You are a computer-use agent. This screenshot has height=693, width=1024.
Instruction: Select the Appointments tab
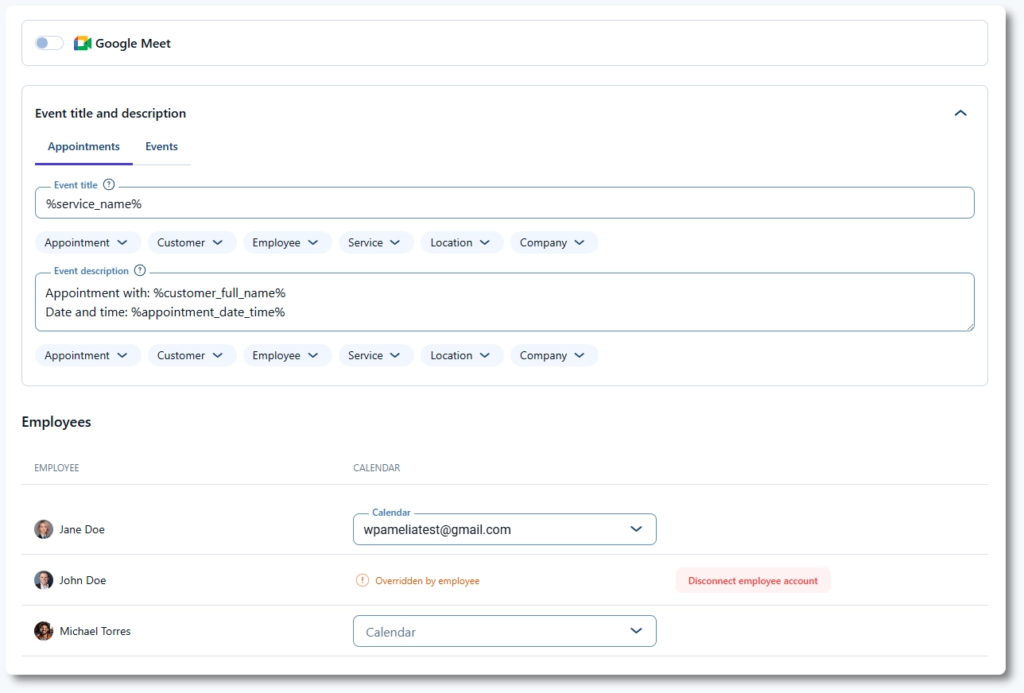pyautogui.click(x=84, y=147)
